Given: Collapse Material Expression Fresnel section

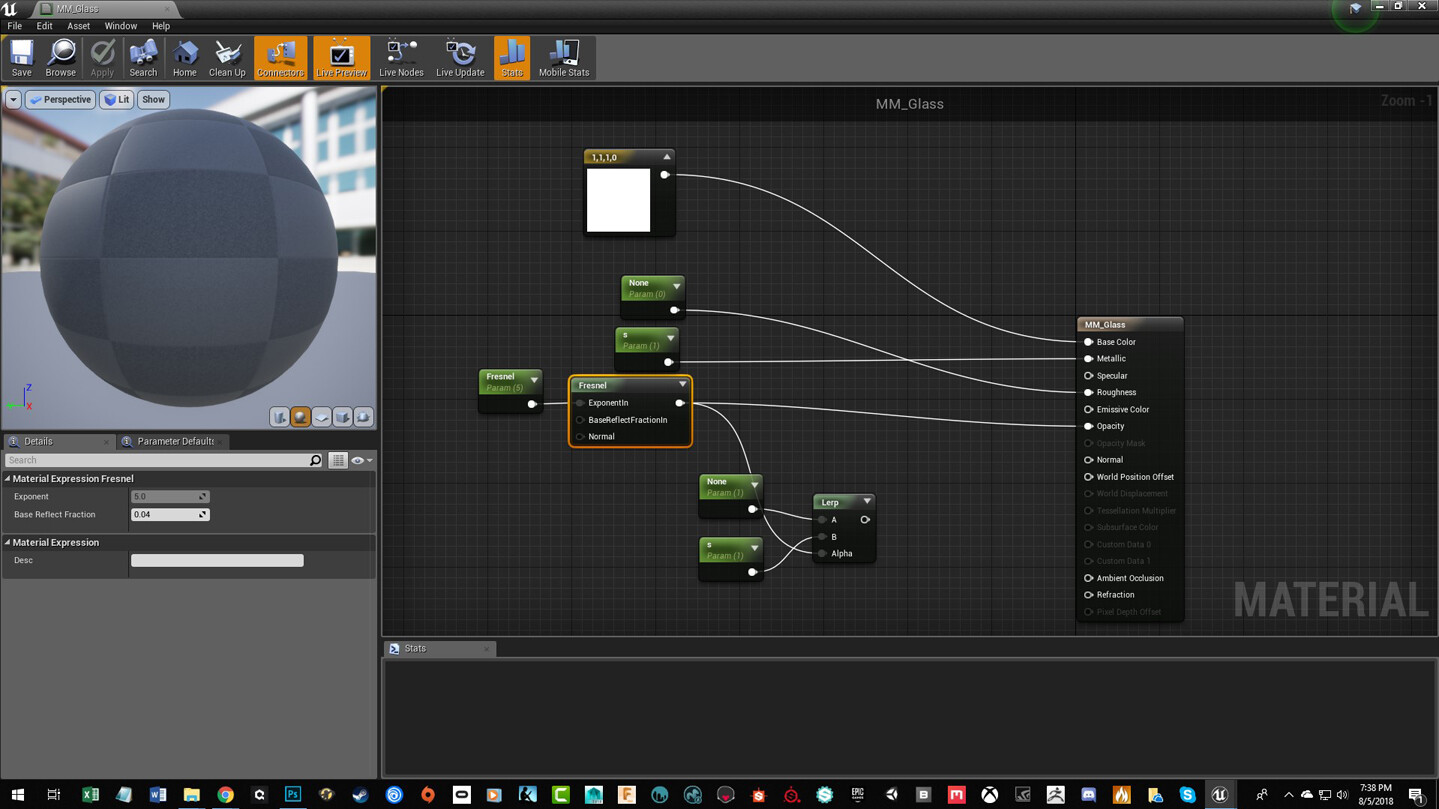Looking at the screenshot, I should coord(8,479).
